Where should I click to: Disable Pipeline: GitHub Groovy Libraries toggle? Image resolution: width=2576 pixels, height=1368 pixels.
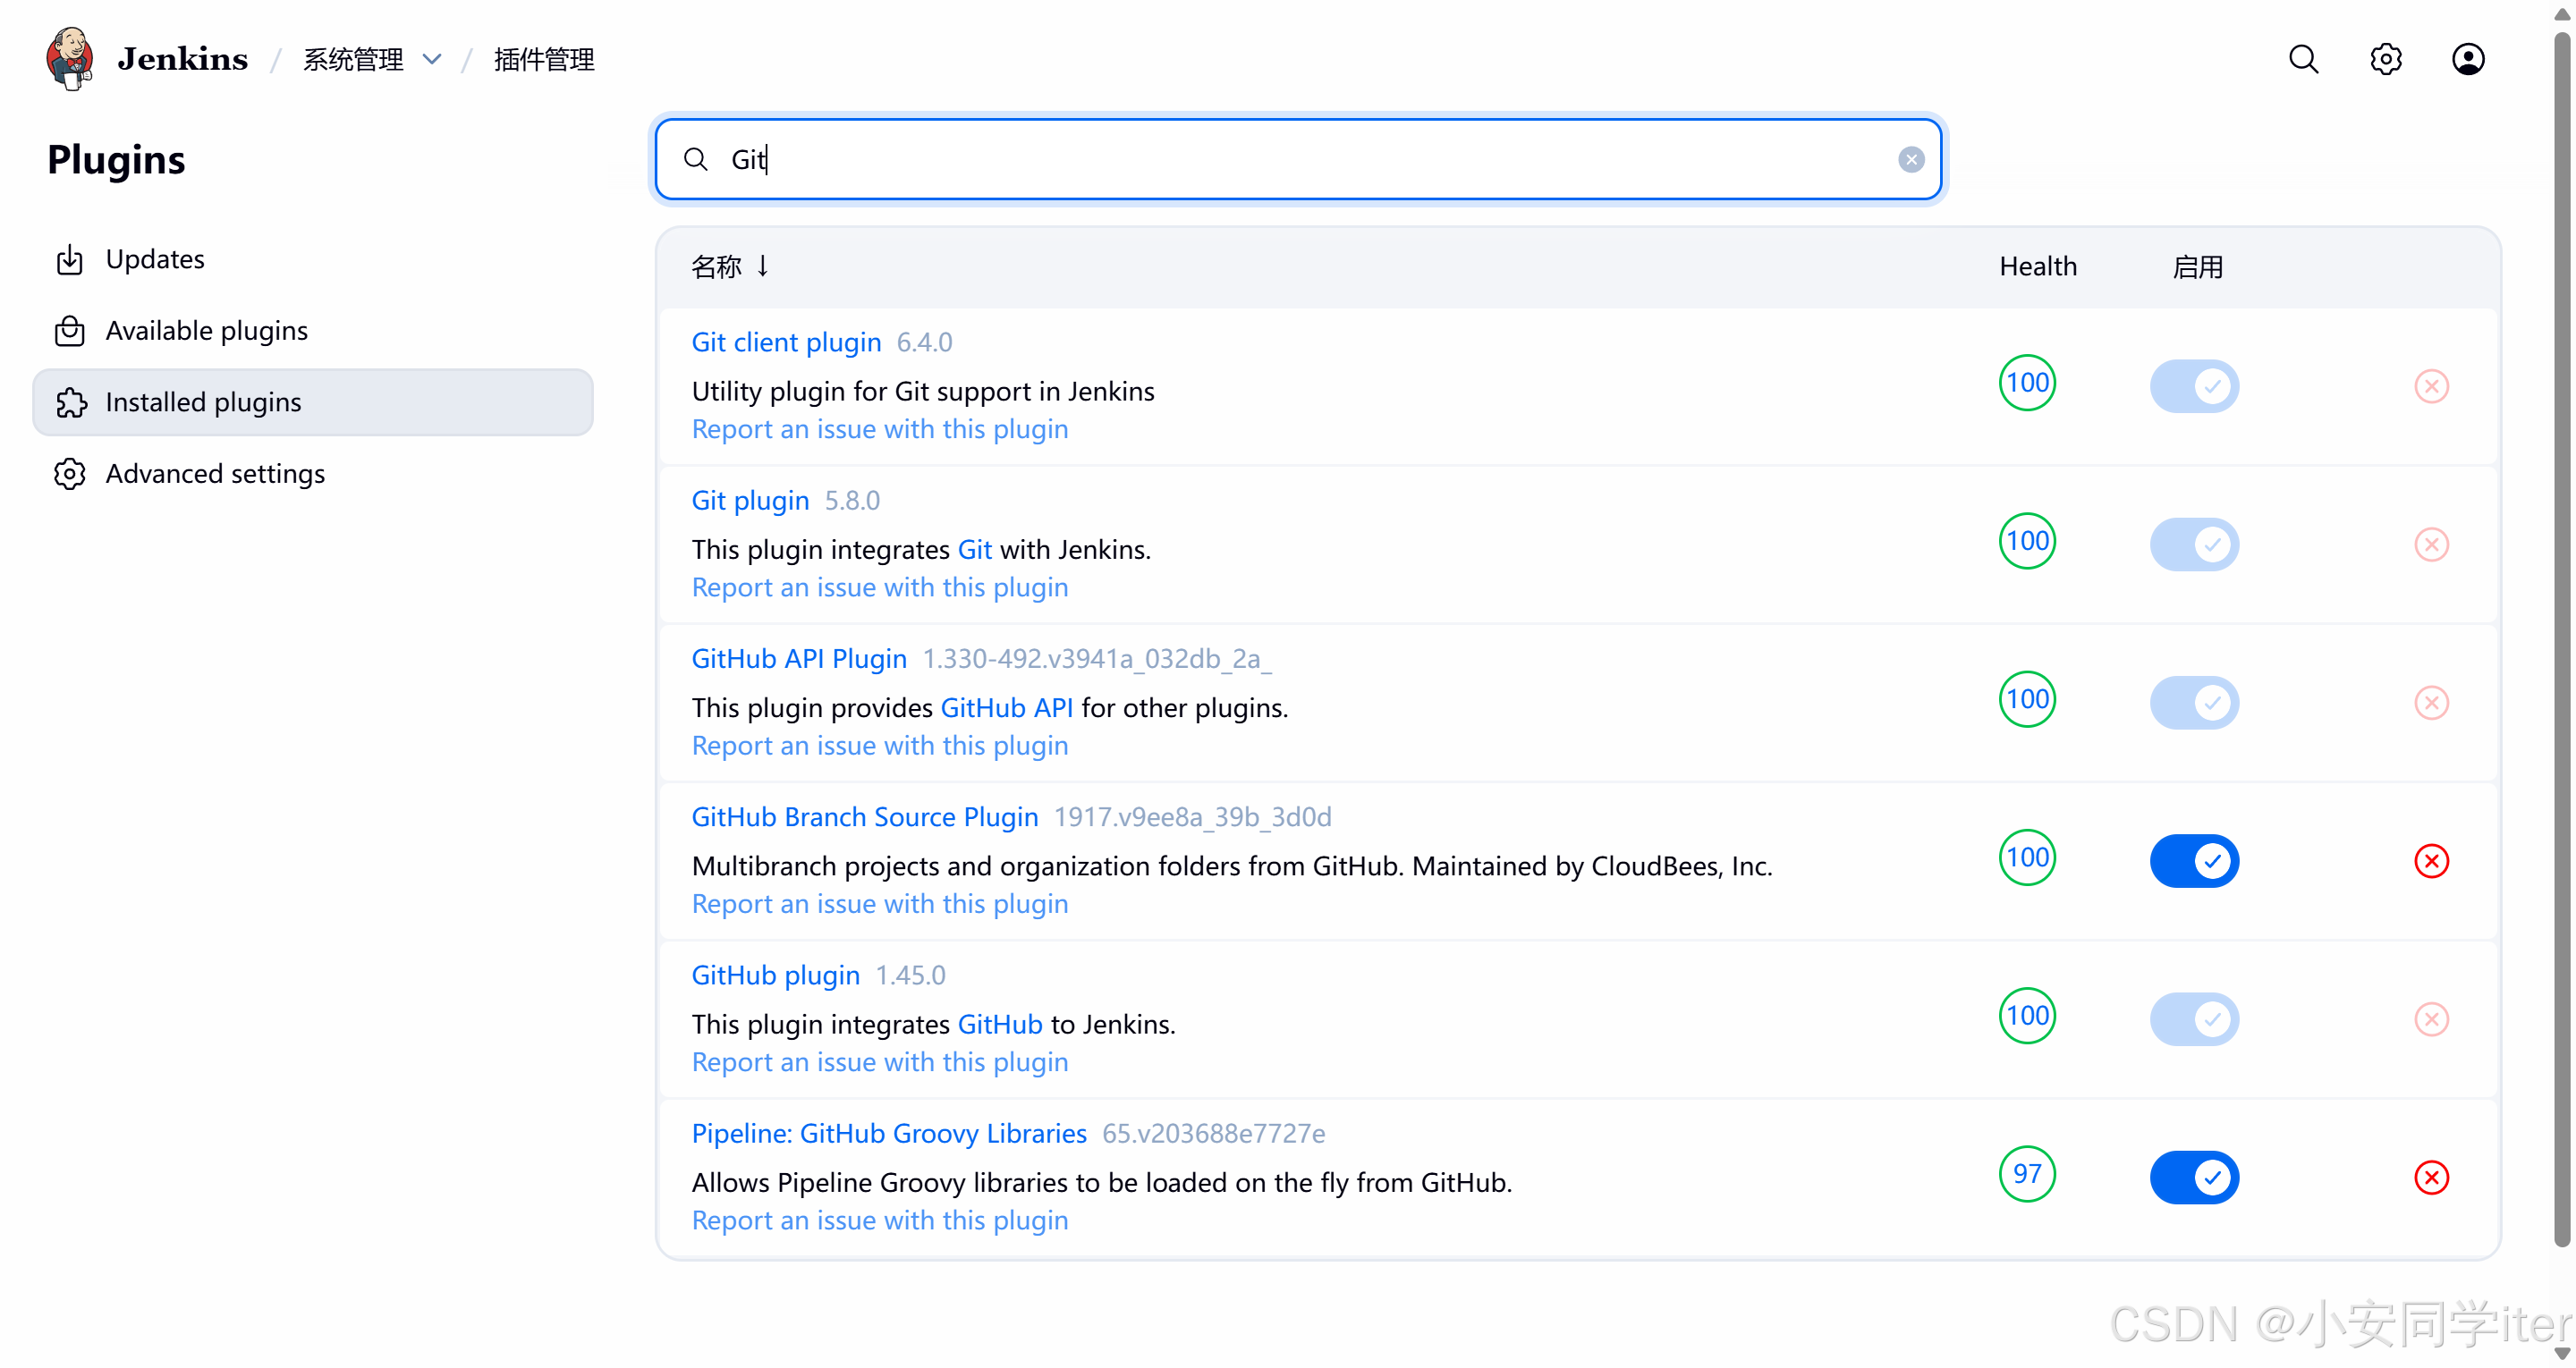2193,1177
